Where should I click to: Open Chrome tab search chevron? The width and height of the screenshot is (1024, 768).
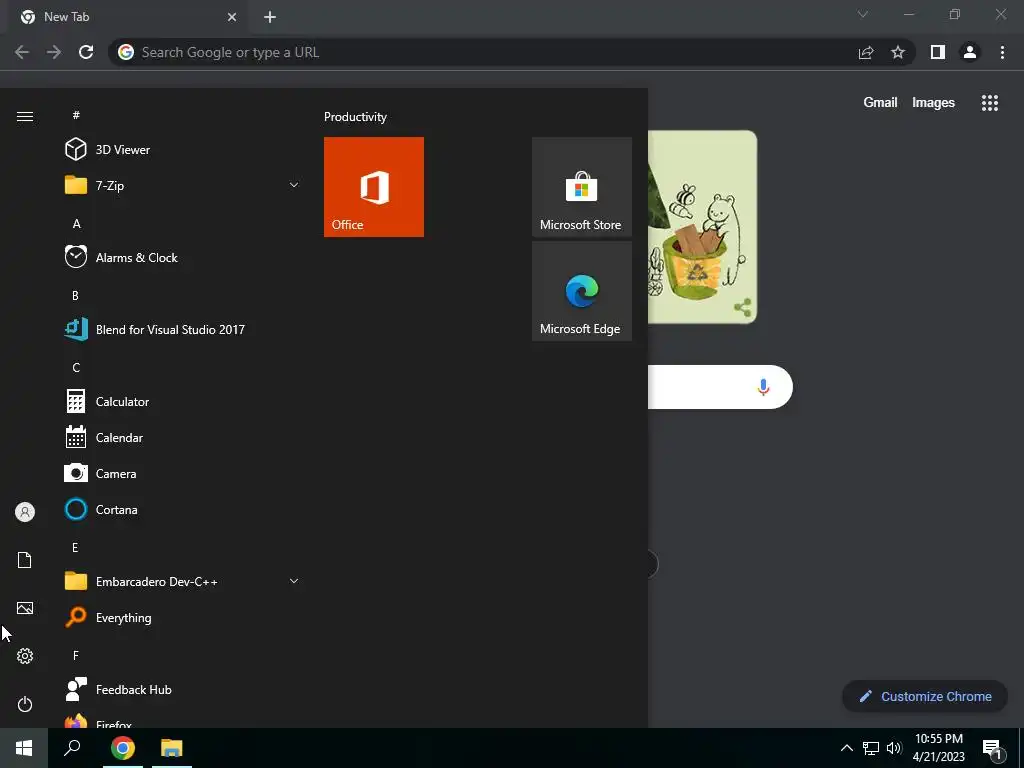(863, 14)
